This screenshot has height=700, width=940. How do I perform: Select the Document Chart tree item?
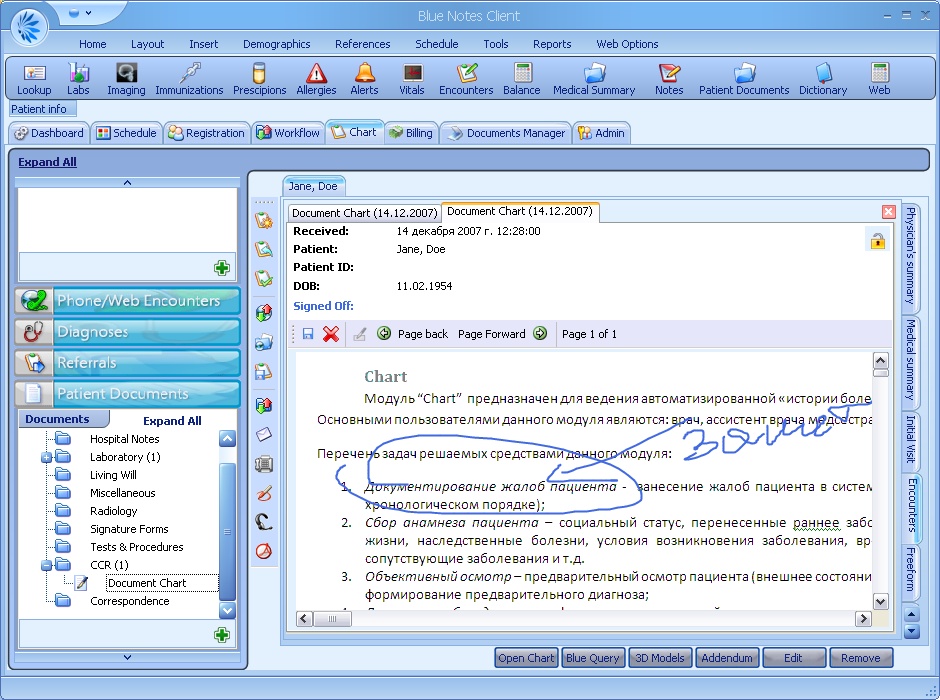coord(147,583)
